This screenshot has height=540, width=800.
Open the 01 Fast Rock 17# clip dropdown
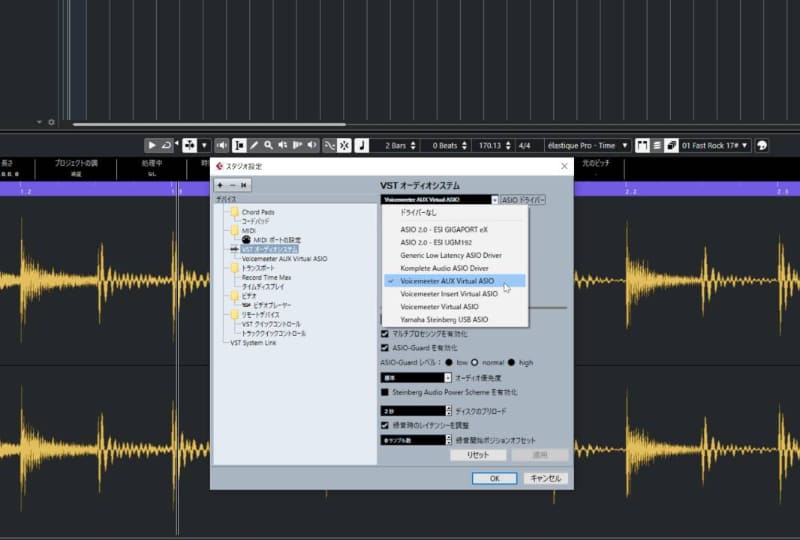coord(715,145)
